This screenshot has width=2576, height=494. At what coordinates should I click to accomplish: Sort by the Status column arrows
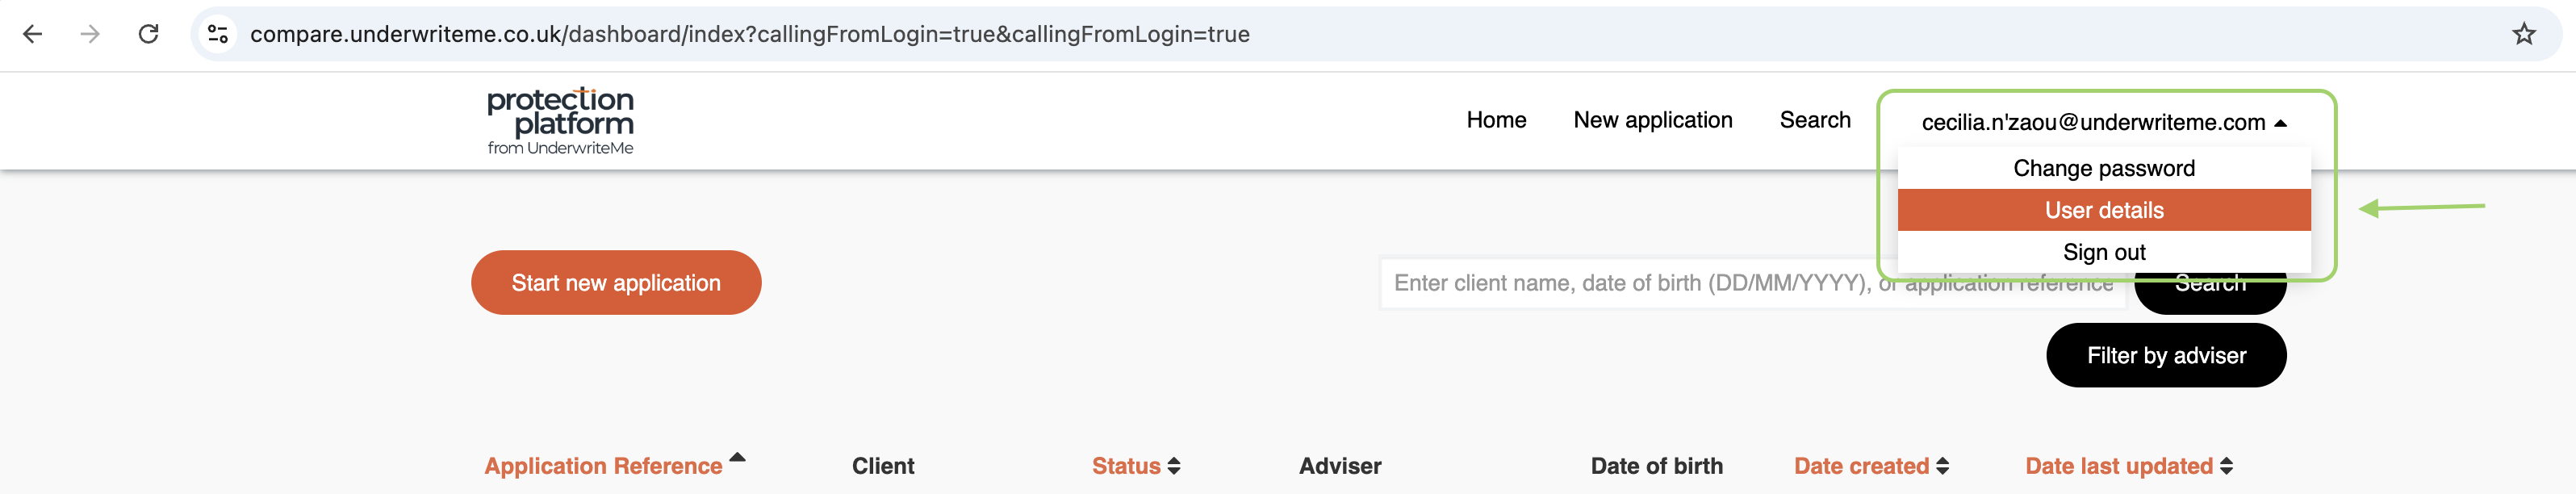tap(1174, 466)
